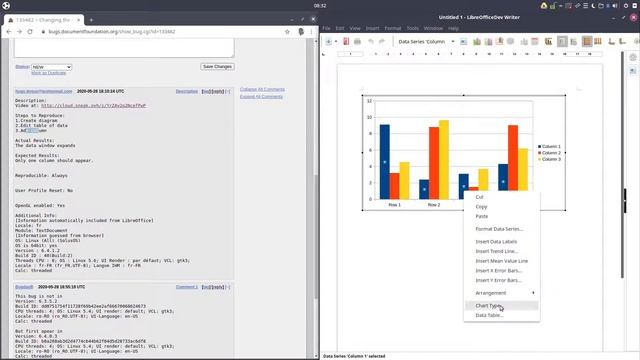
Task: Collapse Comment 1 with its [-] toggle
Action: (228, 287)
